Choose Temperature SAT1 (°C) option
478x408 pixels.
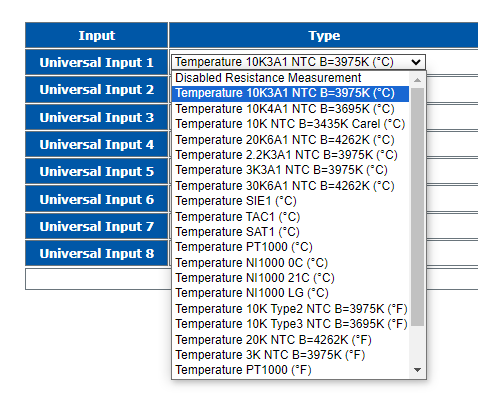[x=290, y=232]
